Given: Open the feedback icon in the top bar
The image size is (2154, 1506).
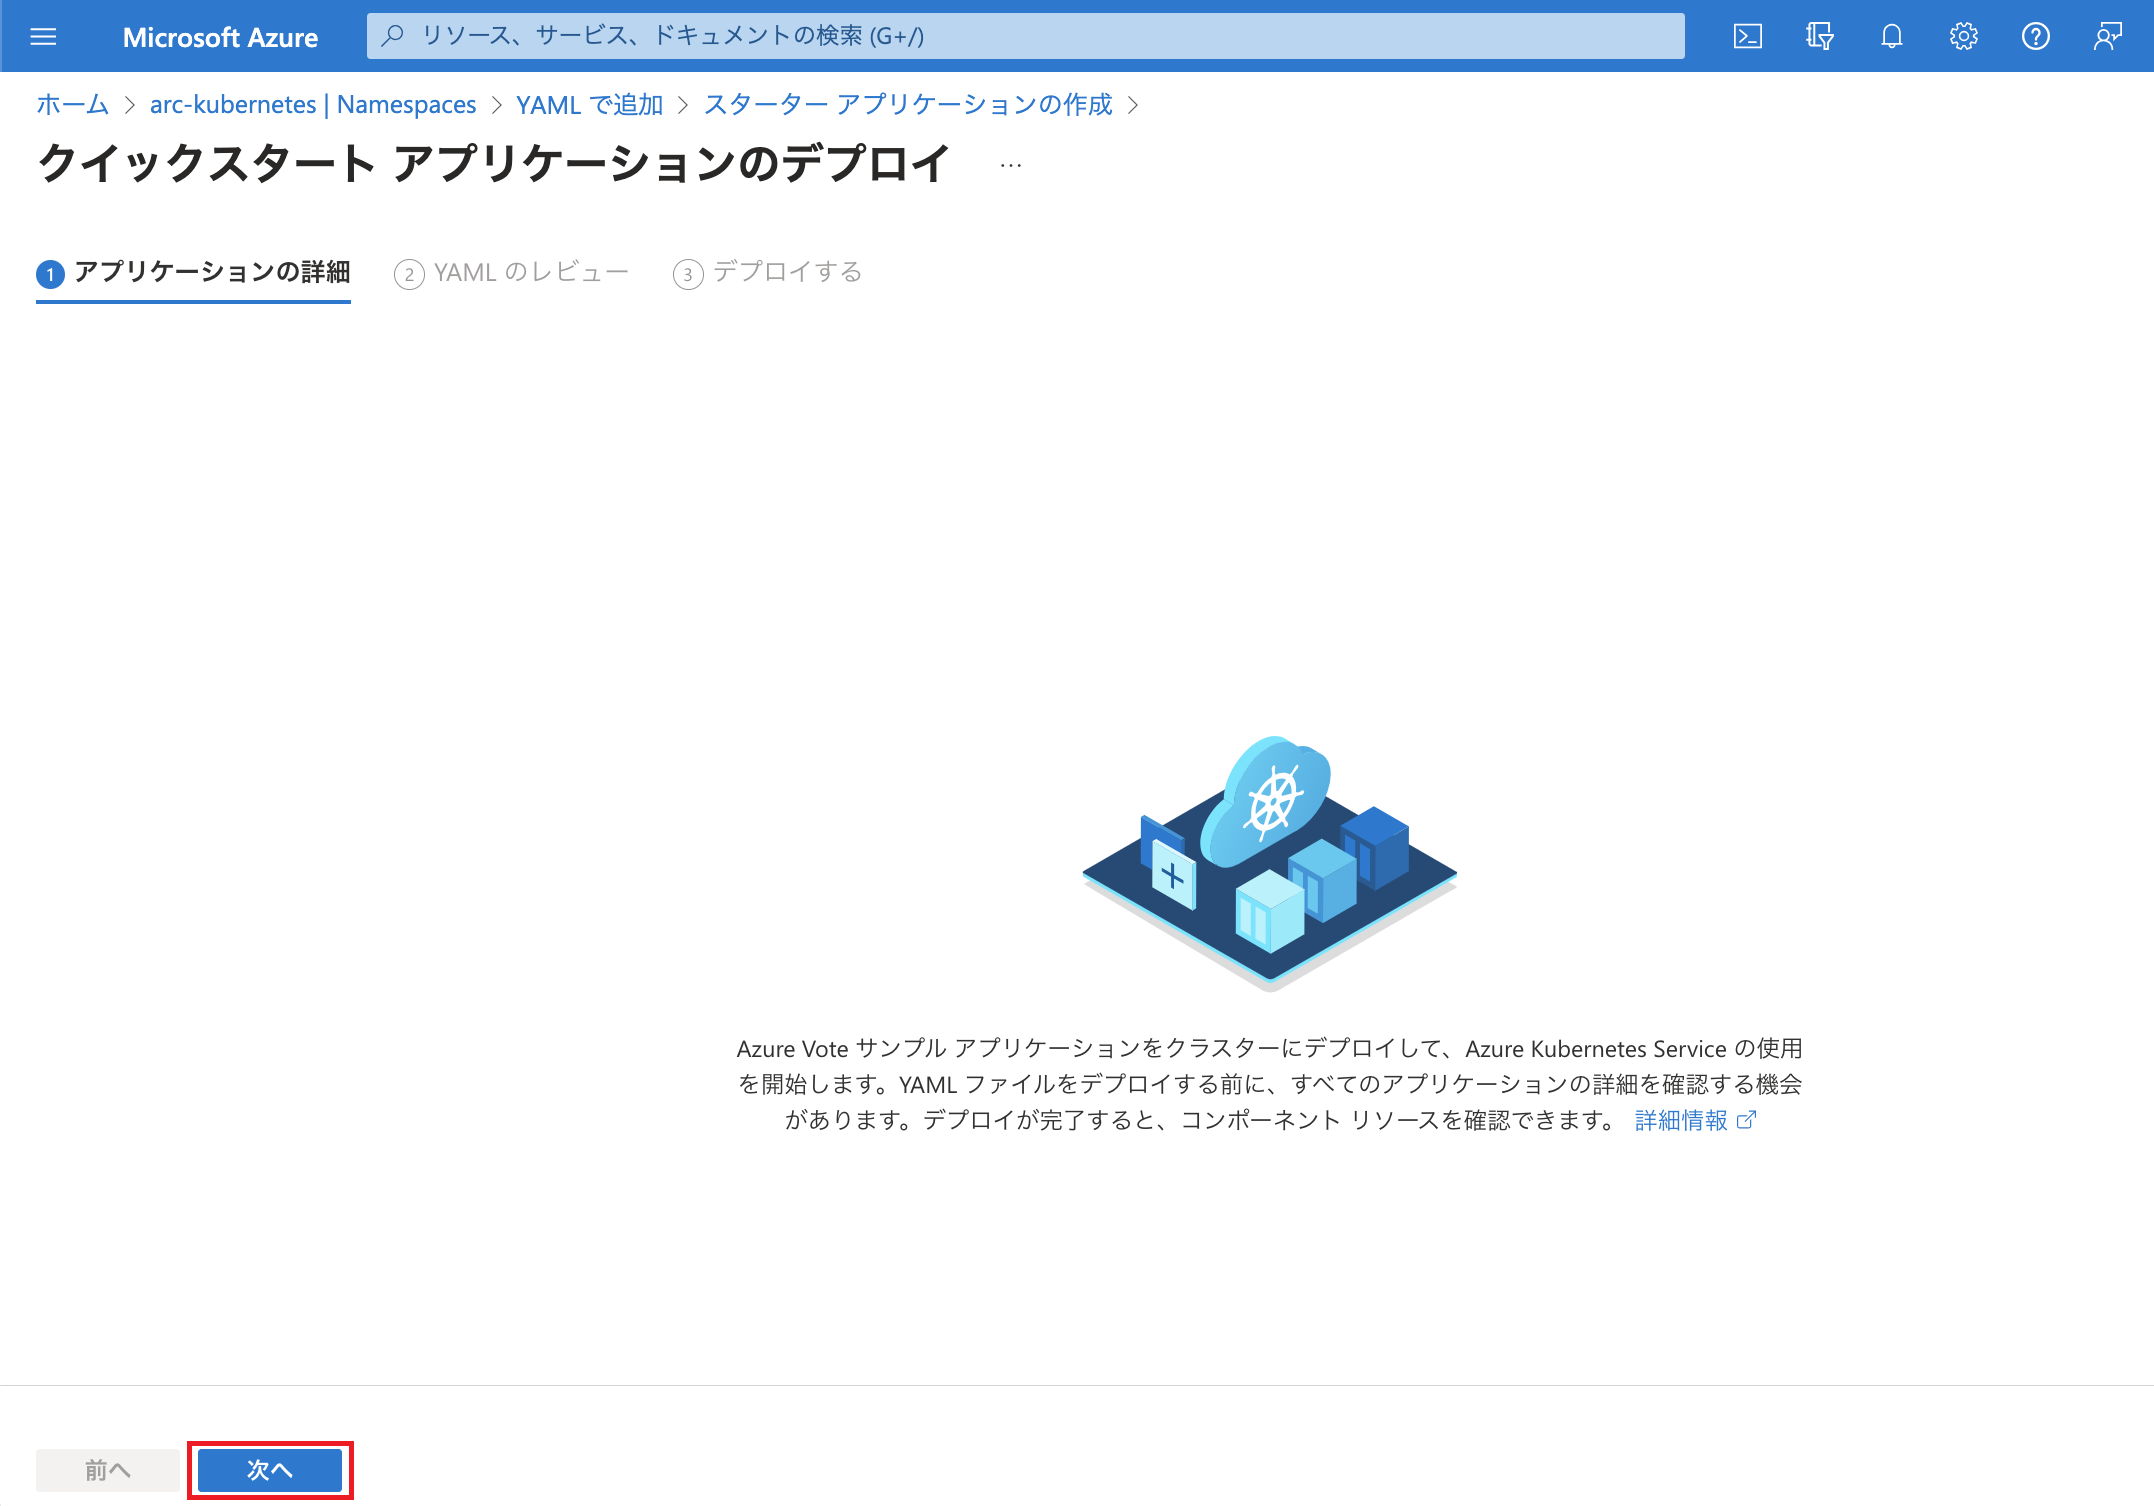Looking at the screenshot, I should [2107, 37].
